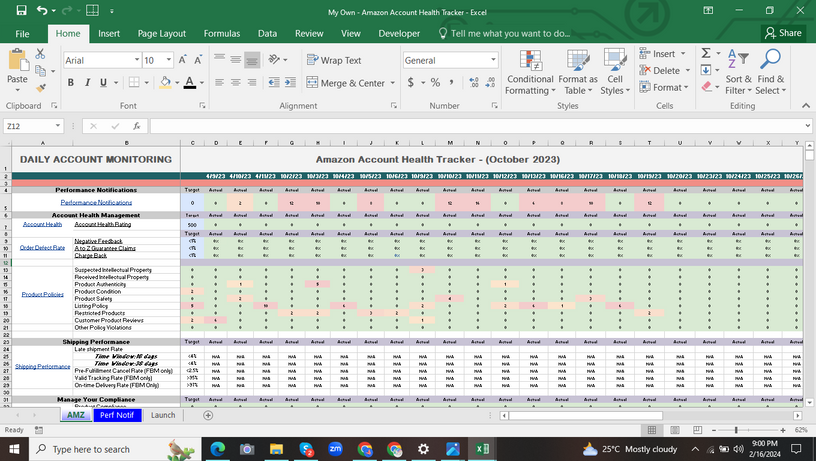816x461 pixels.
Task: Switch to the Developer ribbon tab
Action: [399, 34]
